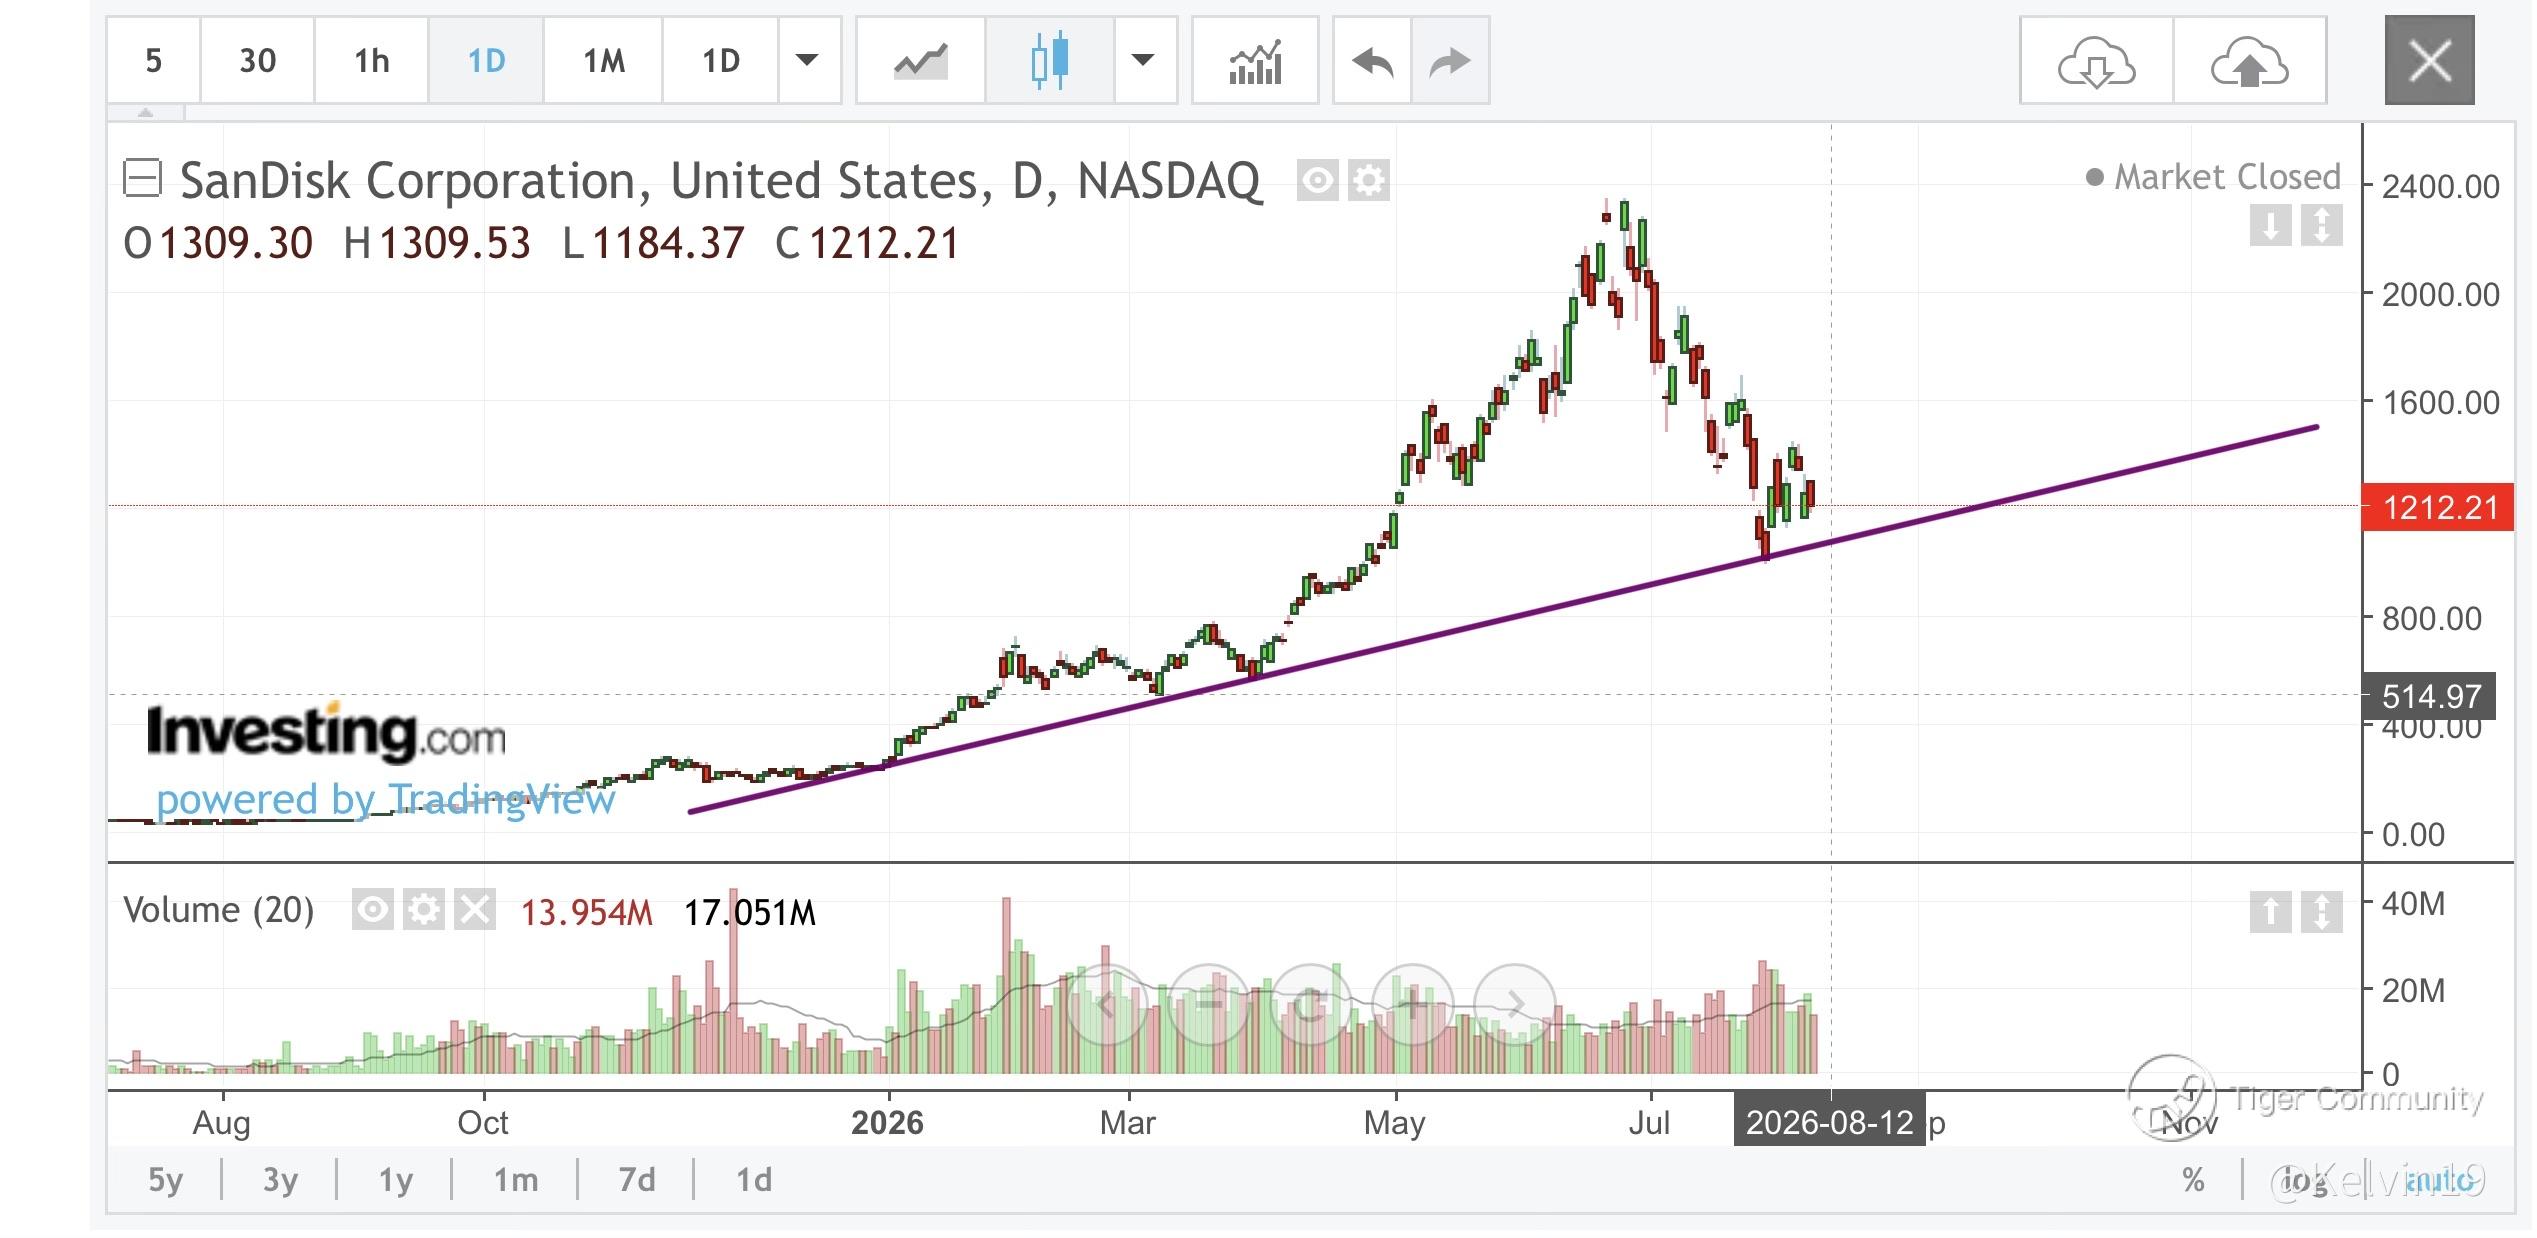
Task: Toggle auto scale
Action: (2439, 1181)
